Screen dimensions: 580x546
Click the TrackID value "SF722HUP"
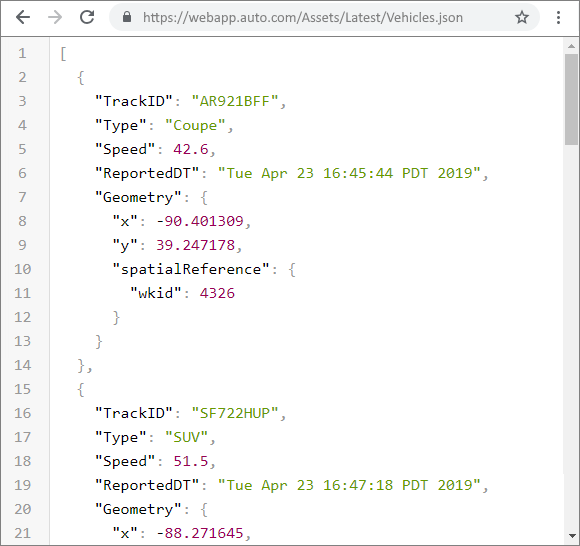coord(235,413)
